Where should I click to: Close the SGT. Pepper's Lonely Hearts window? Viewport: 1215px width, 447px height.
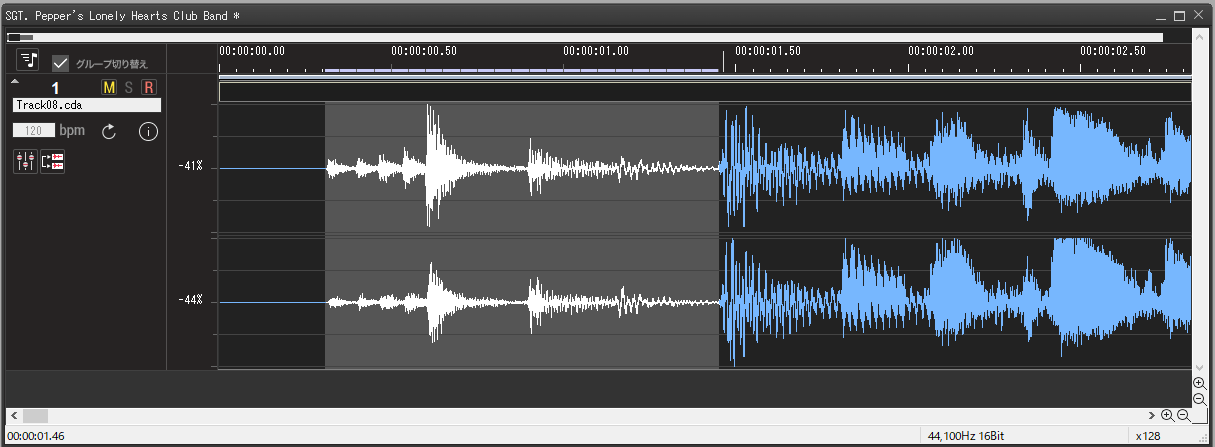[1199, 15]
